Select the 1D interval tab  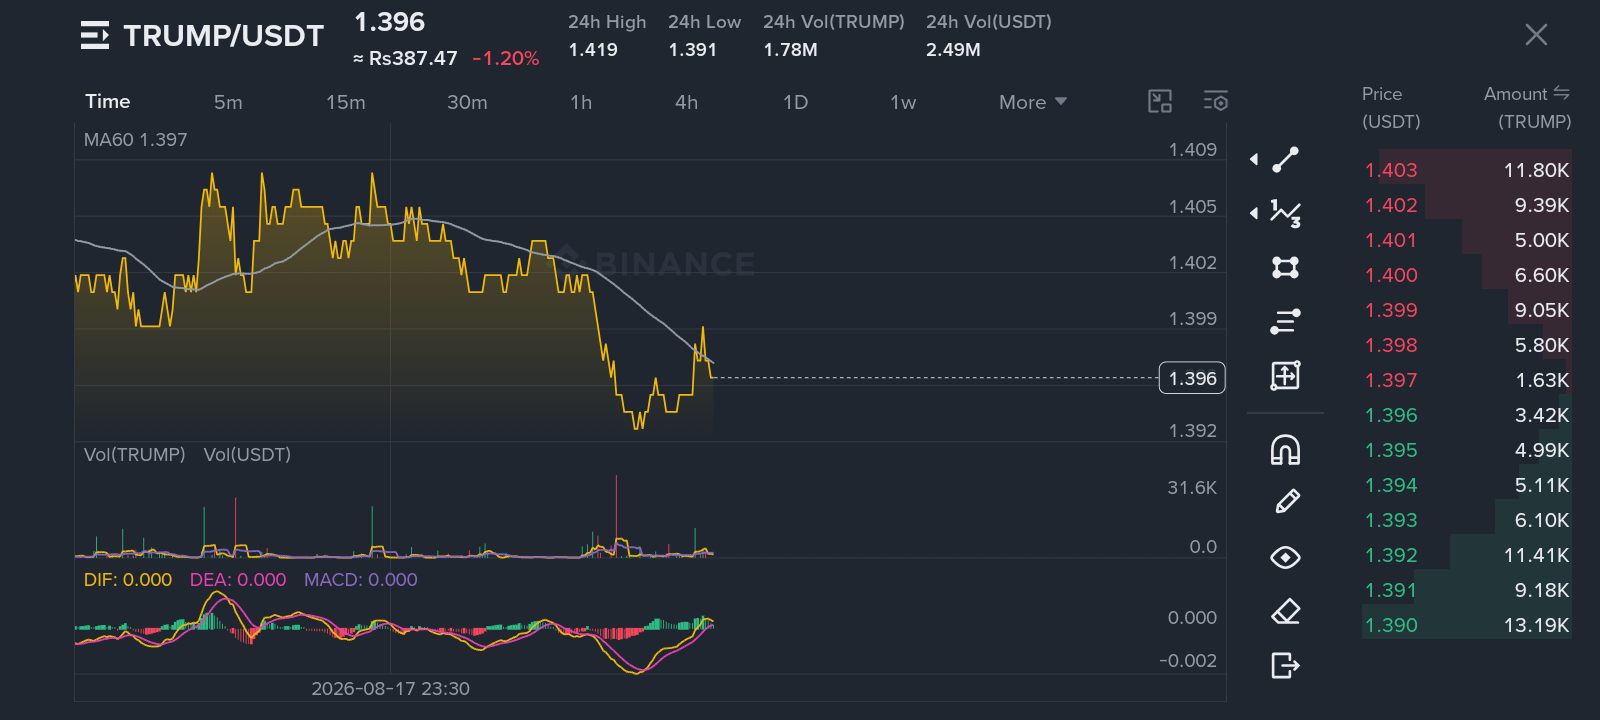pos(795,102)
